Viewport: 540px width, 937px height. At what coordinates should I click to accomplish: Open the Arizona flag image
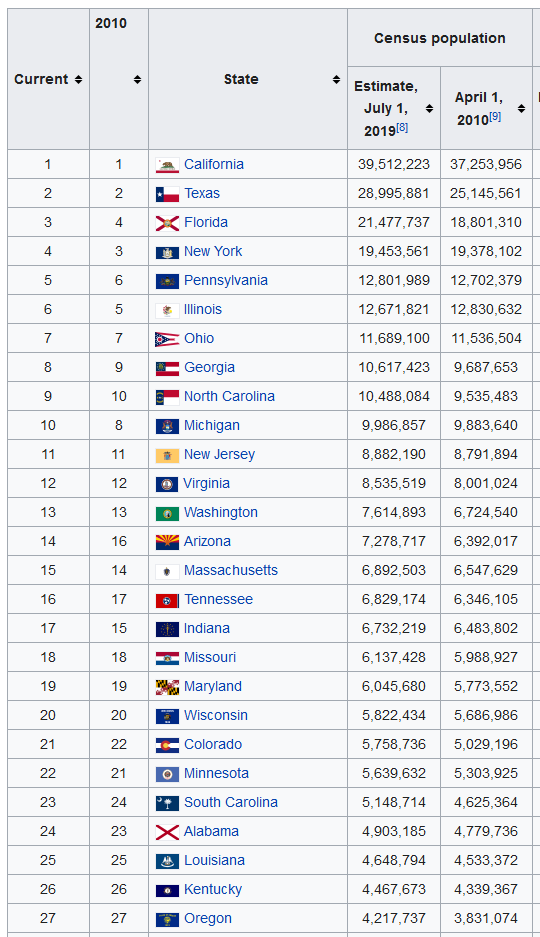(x=167, y=543)
